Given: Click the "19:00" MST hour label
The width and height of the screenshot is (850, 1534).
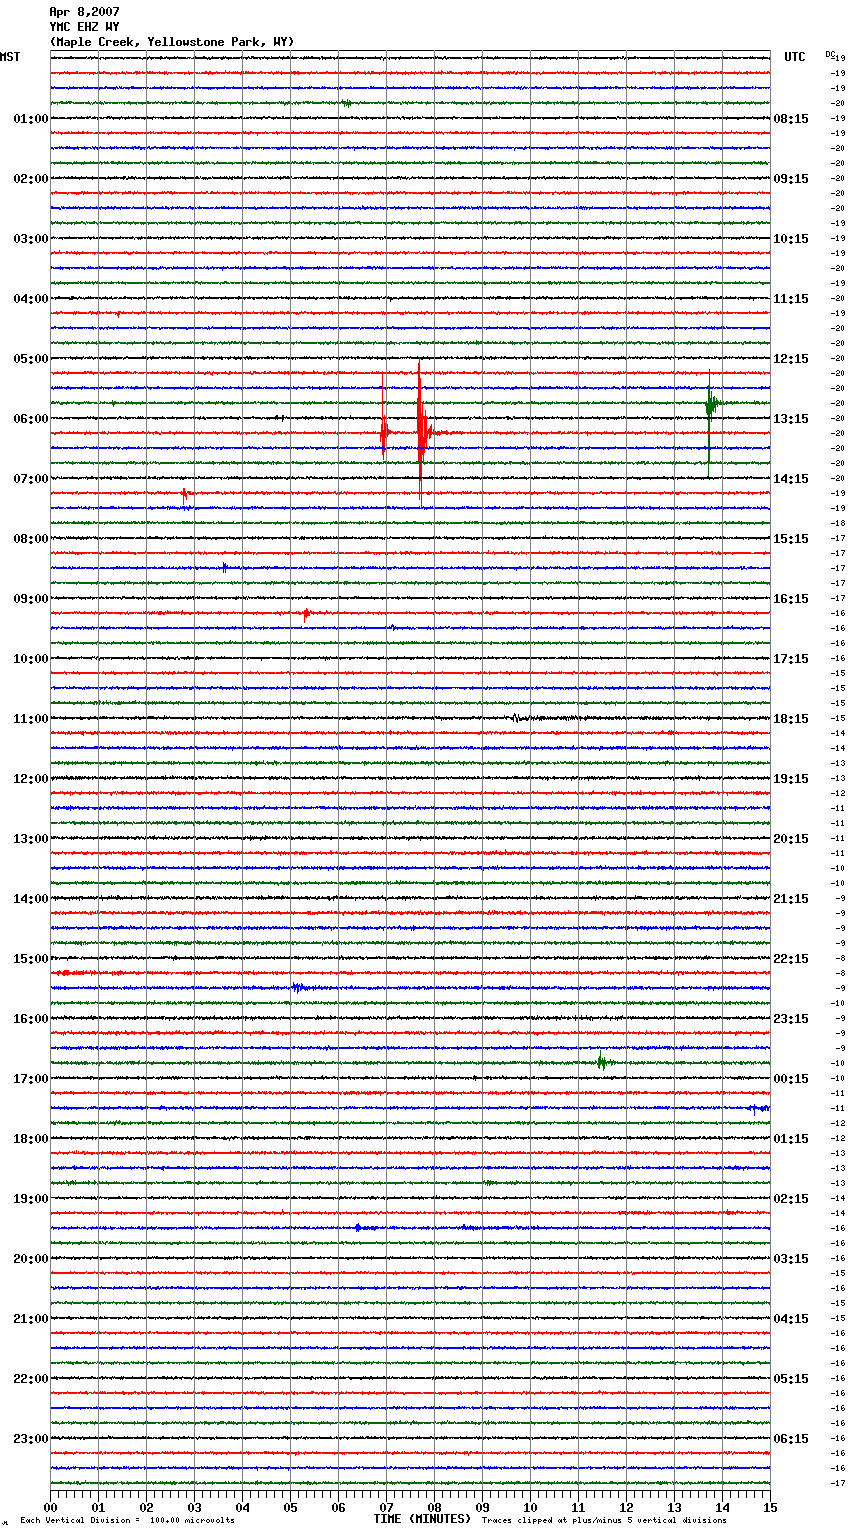Looking at the screenshot, I should click(x=31, y=1199).
